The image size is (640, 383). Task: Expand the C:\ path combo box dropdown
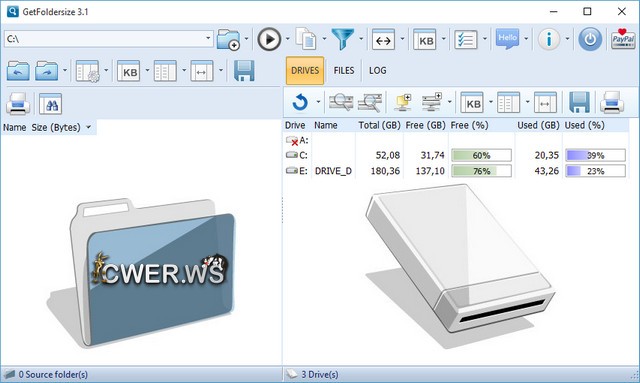click(x=208, y=39)
